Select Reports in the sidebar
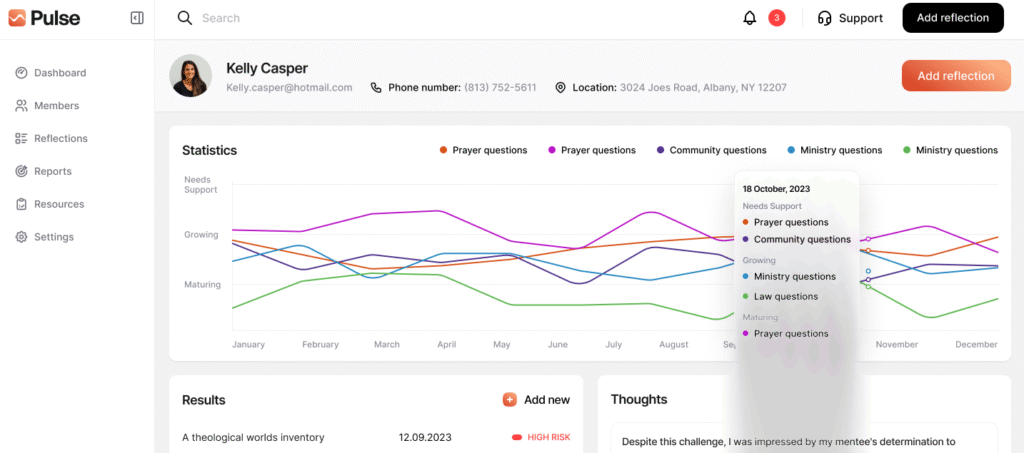 52,171
